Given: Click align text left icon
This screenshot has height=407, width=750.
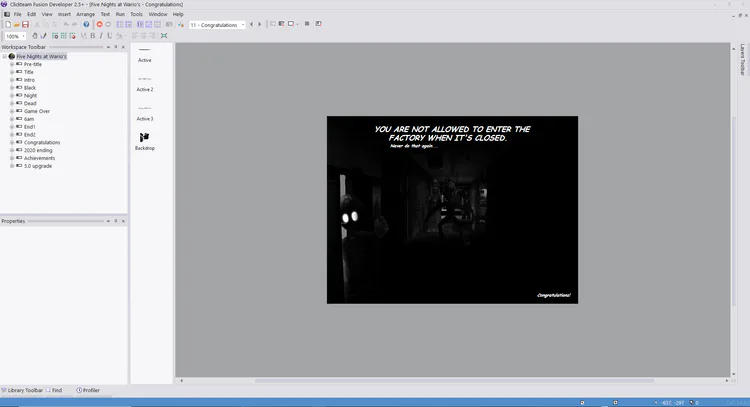Looking at the screenshot, I should (135, 36).
